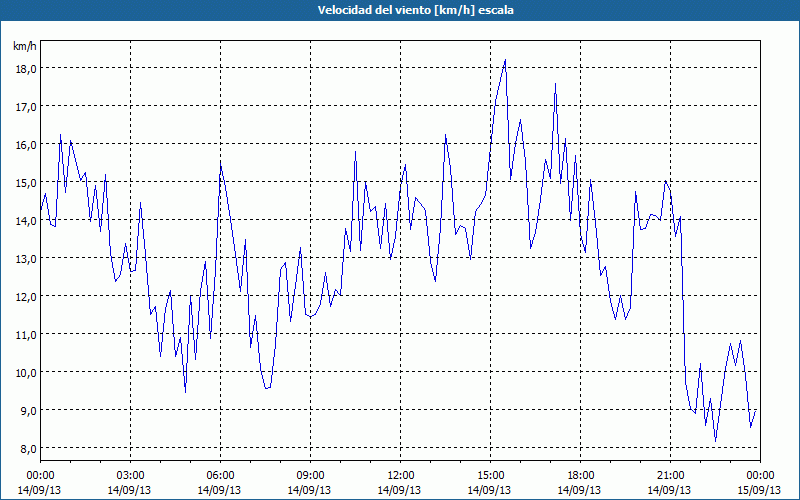
Task: Click the date label under 12:00
Action: 399,490
